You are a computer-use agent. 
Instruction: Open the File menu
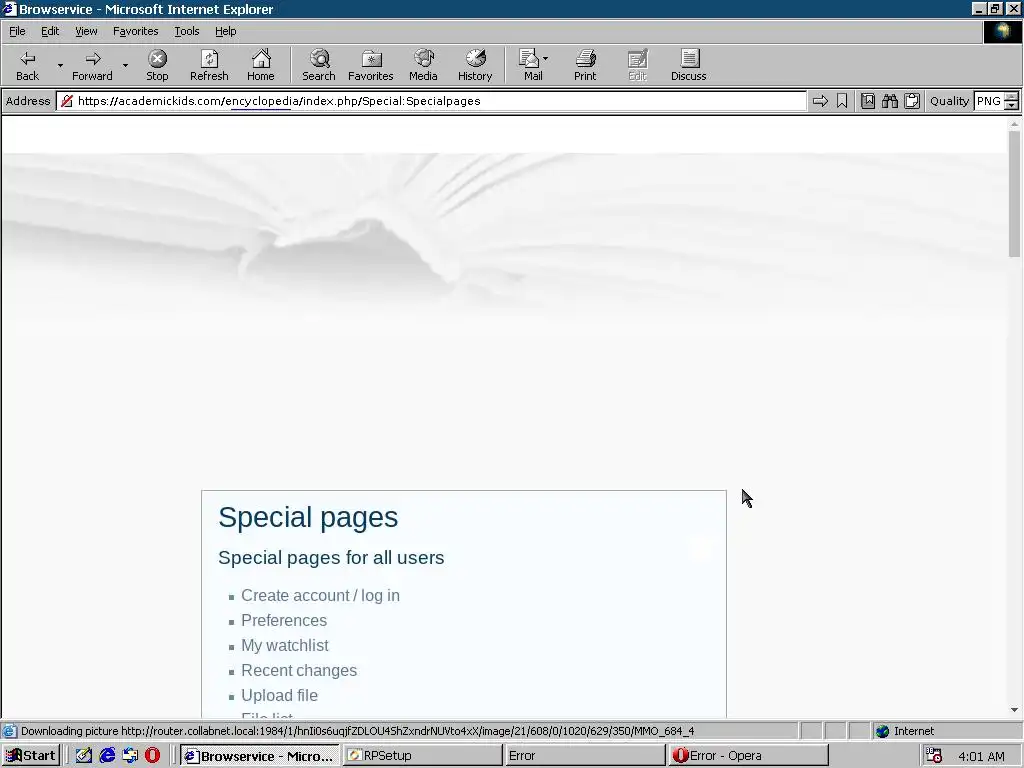17,31
